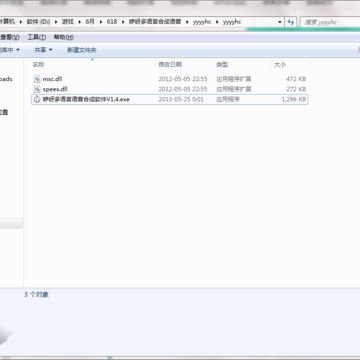Viewport: 360px width, 360px height.
Task: Click the 2012-05-05 22:55 date of msc.dll
Action: point(183,79)
